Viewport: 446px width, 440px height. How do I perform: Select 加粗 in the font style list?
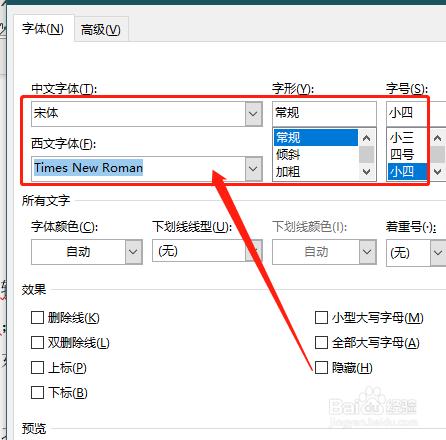click(x=316, y=172)
